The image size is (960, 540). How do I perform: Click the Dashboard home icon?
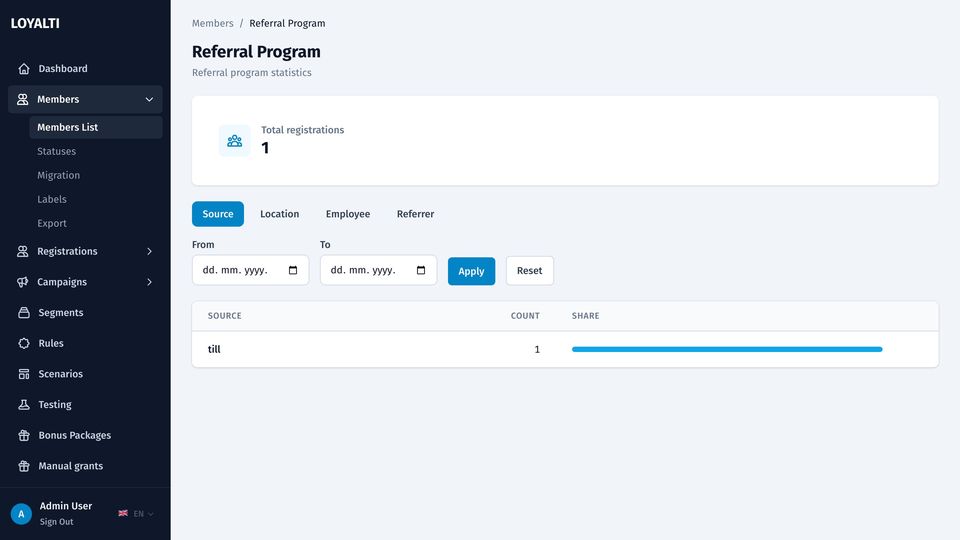tap(24, 69)
